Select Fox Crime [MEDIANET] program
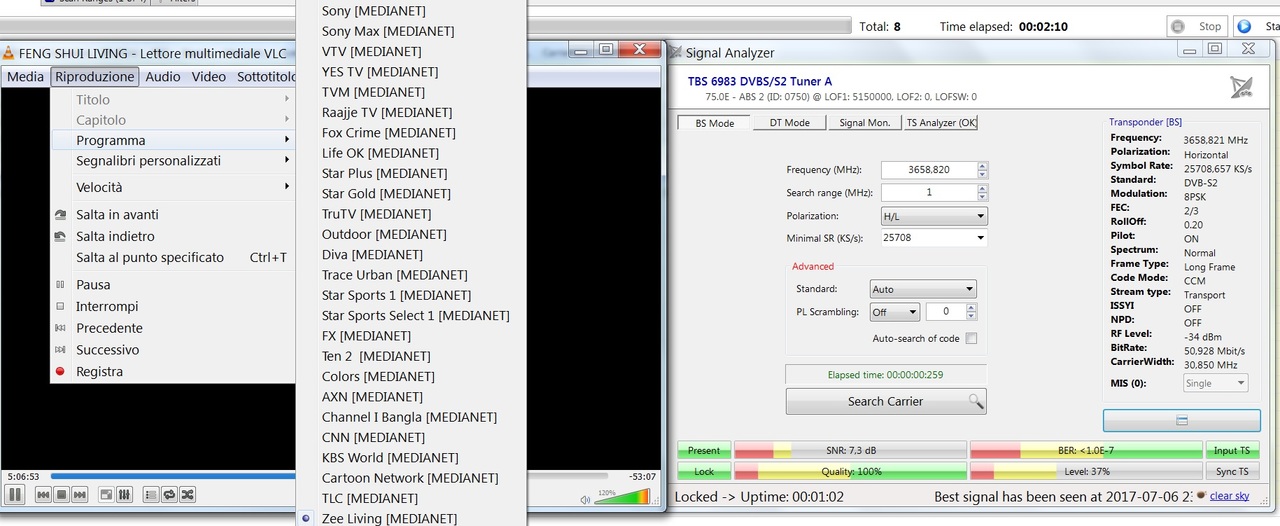This screenshot has width=1280, height=526. [411, 133]
